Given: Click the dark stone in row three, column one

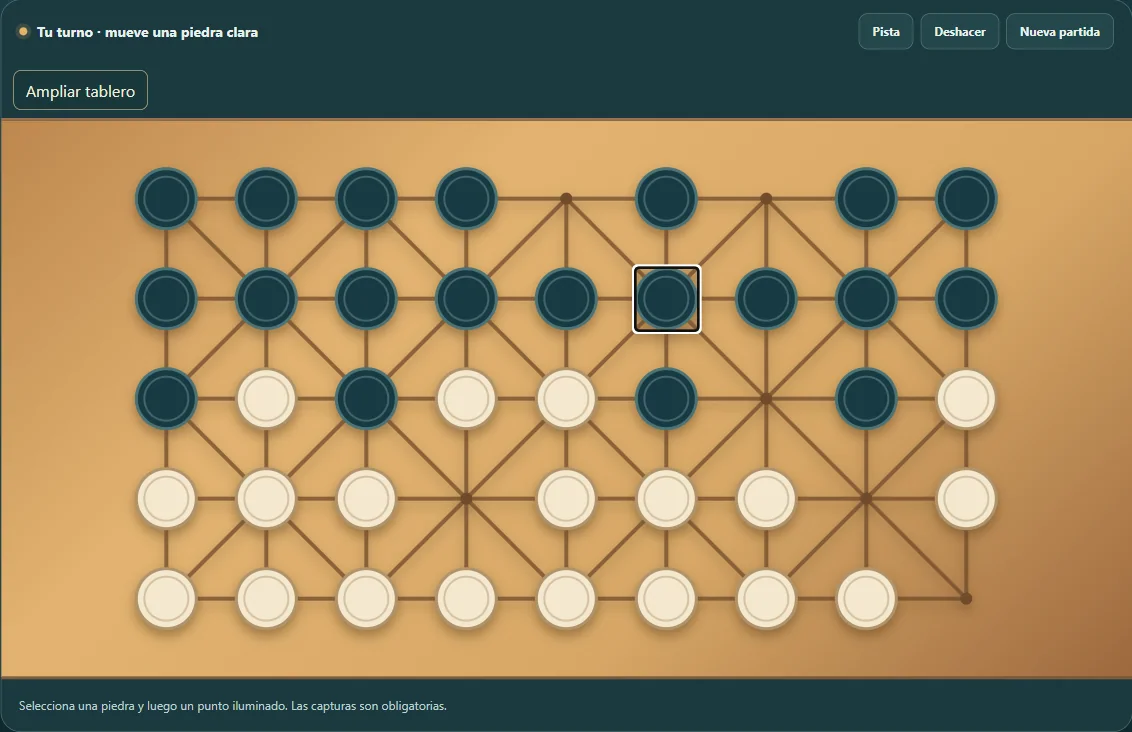Looking at the screenshot, I should pos(167,398).
